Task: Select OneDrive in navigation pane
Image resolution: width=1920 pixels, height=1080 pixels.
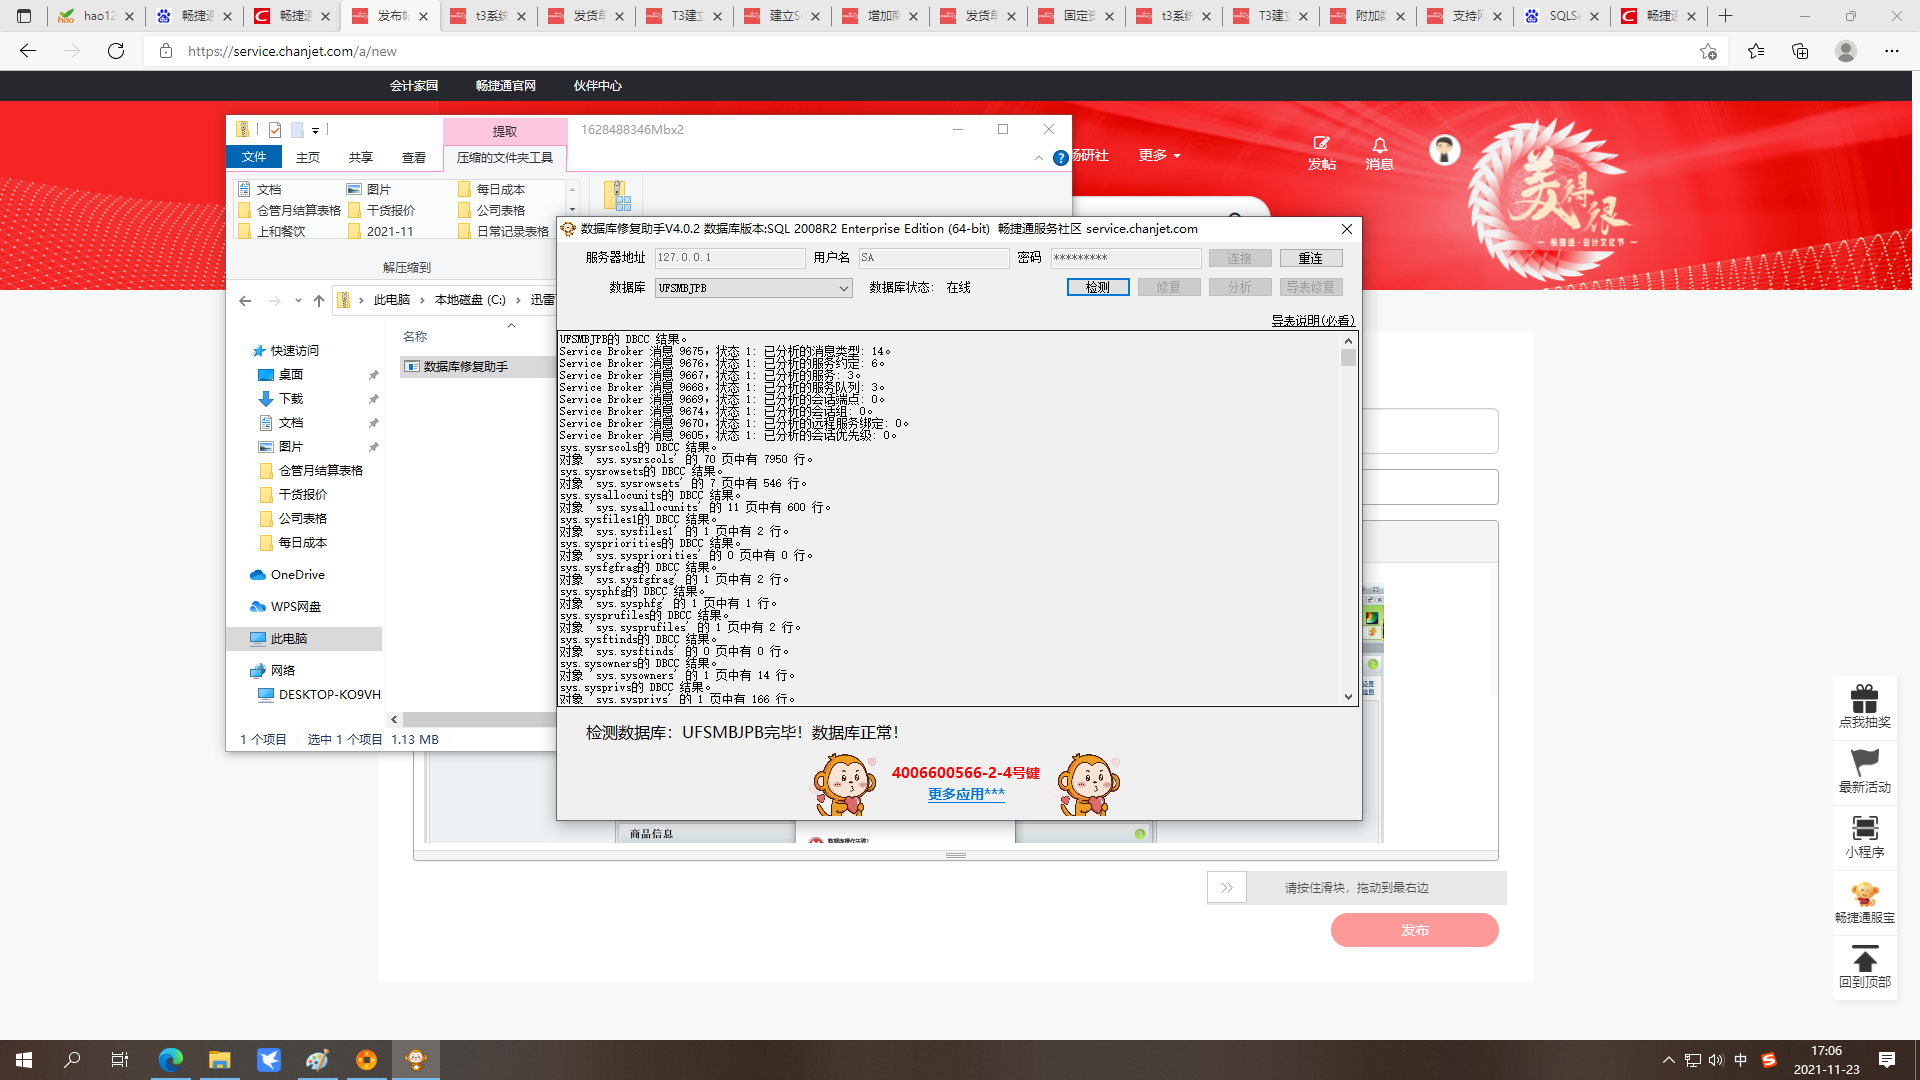Action: [298, 575]
